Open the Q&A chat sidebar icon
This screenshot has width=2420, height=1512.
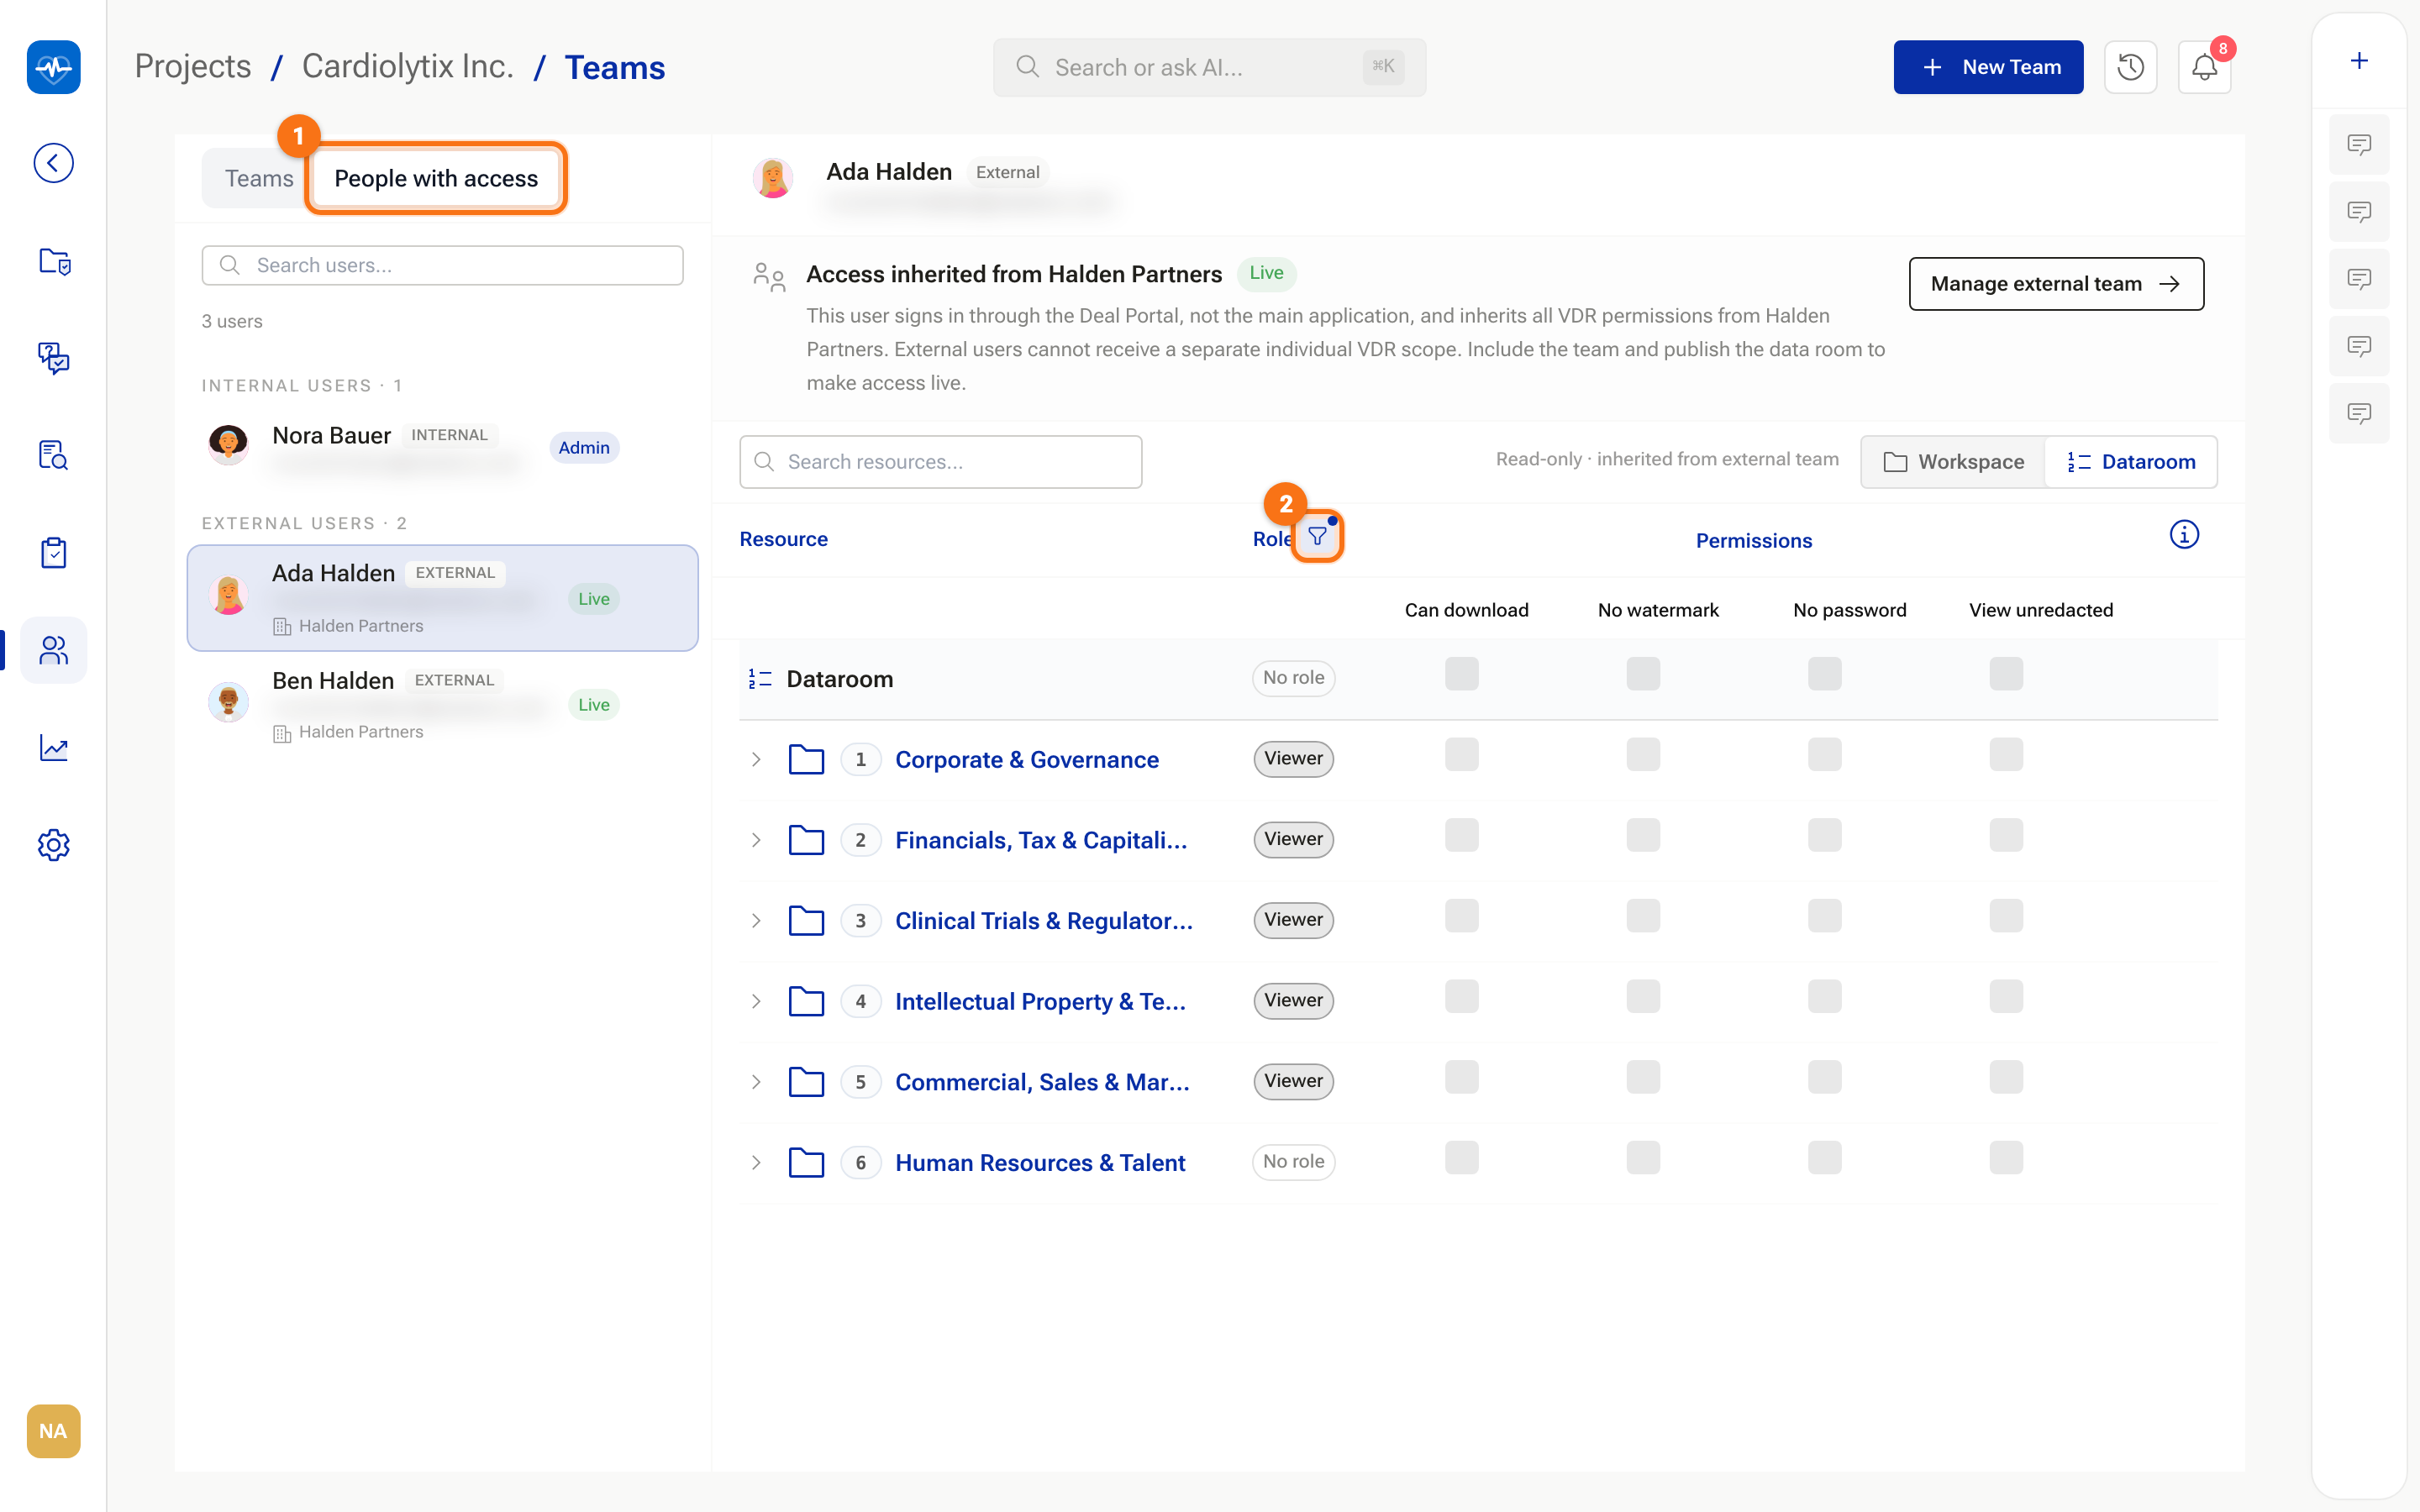pos(53,358)
